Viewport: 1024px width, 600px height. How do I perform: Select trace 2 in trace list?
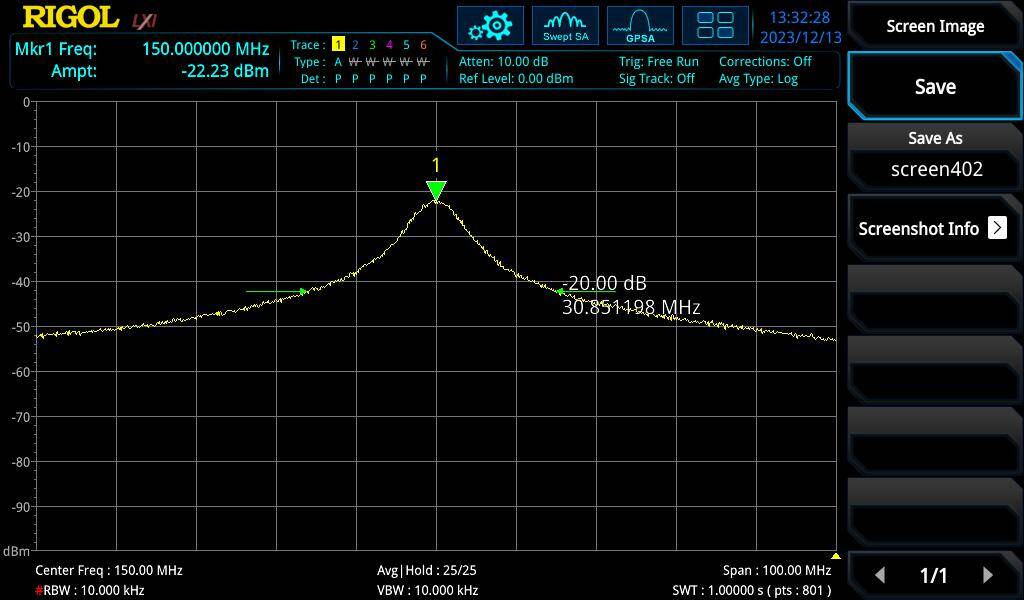pyautogui.click(x=355, y=45)
